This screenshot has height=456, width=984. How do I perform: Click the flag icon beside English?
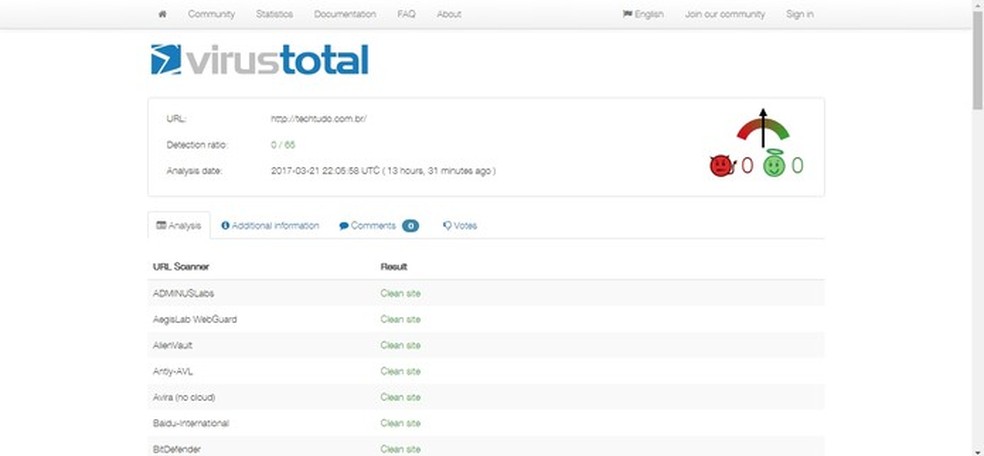627,13
